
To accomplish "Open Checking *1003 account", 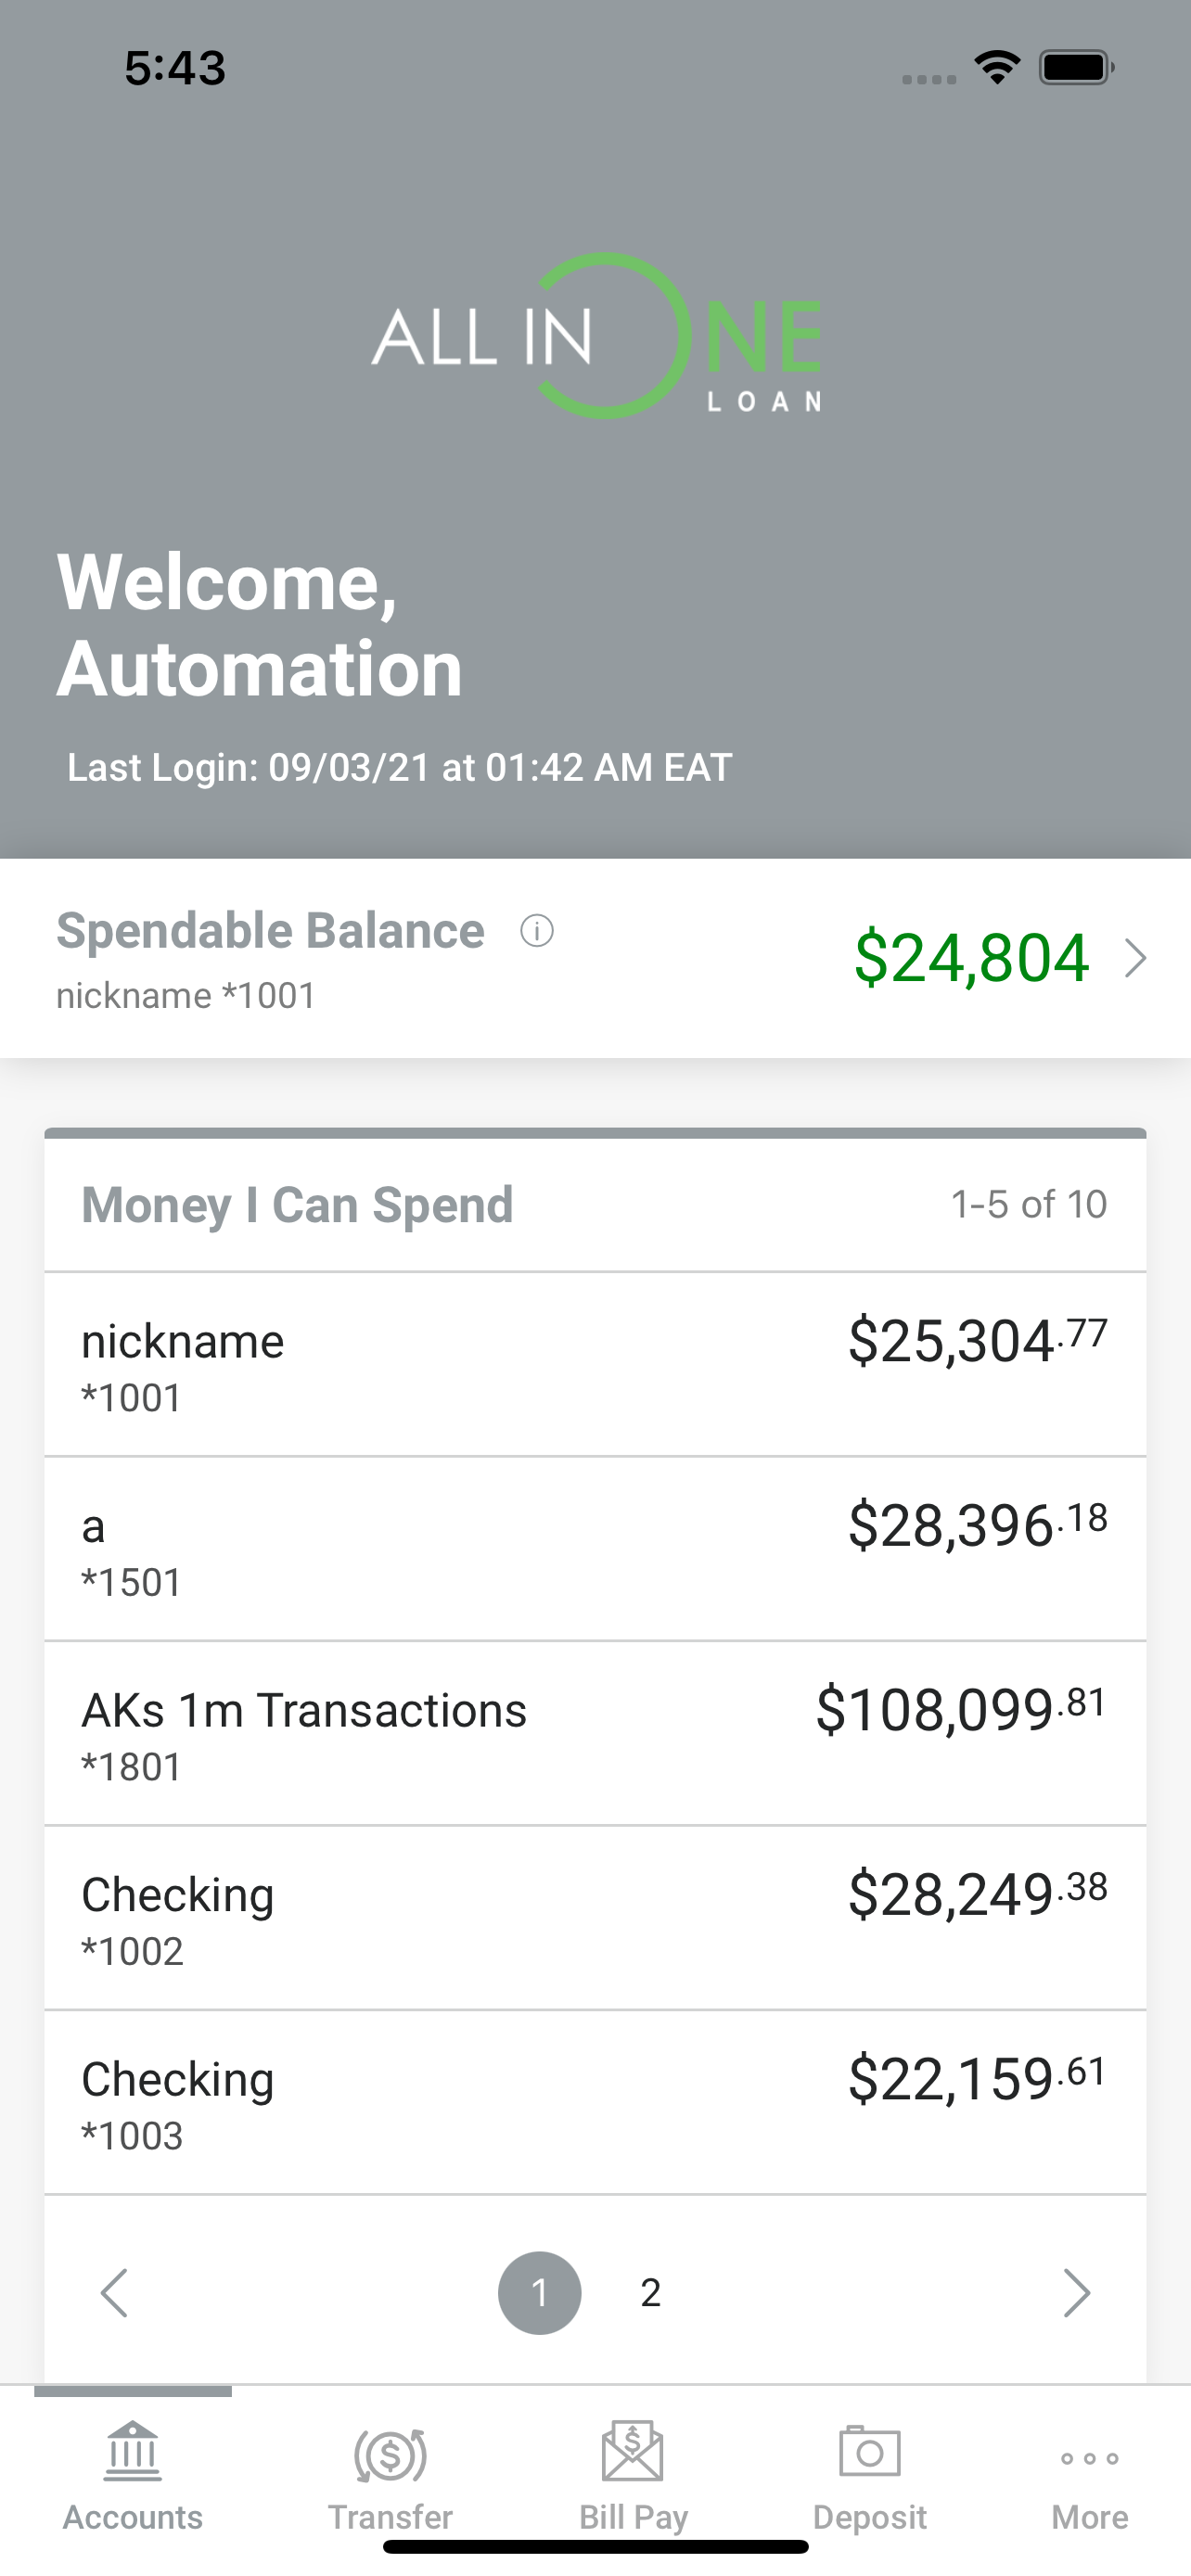I will point(595,2103).
